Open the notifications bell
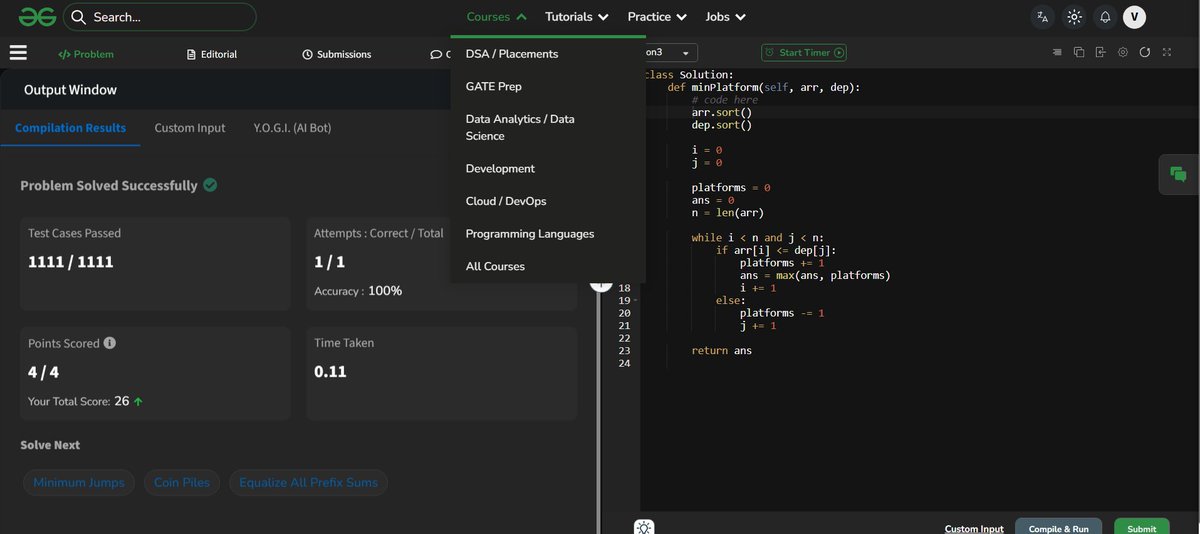This screenshot has width=1200, height=534. tap(1105, 17)
